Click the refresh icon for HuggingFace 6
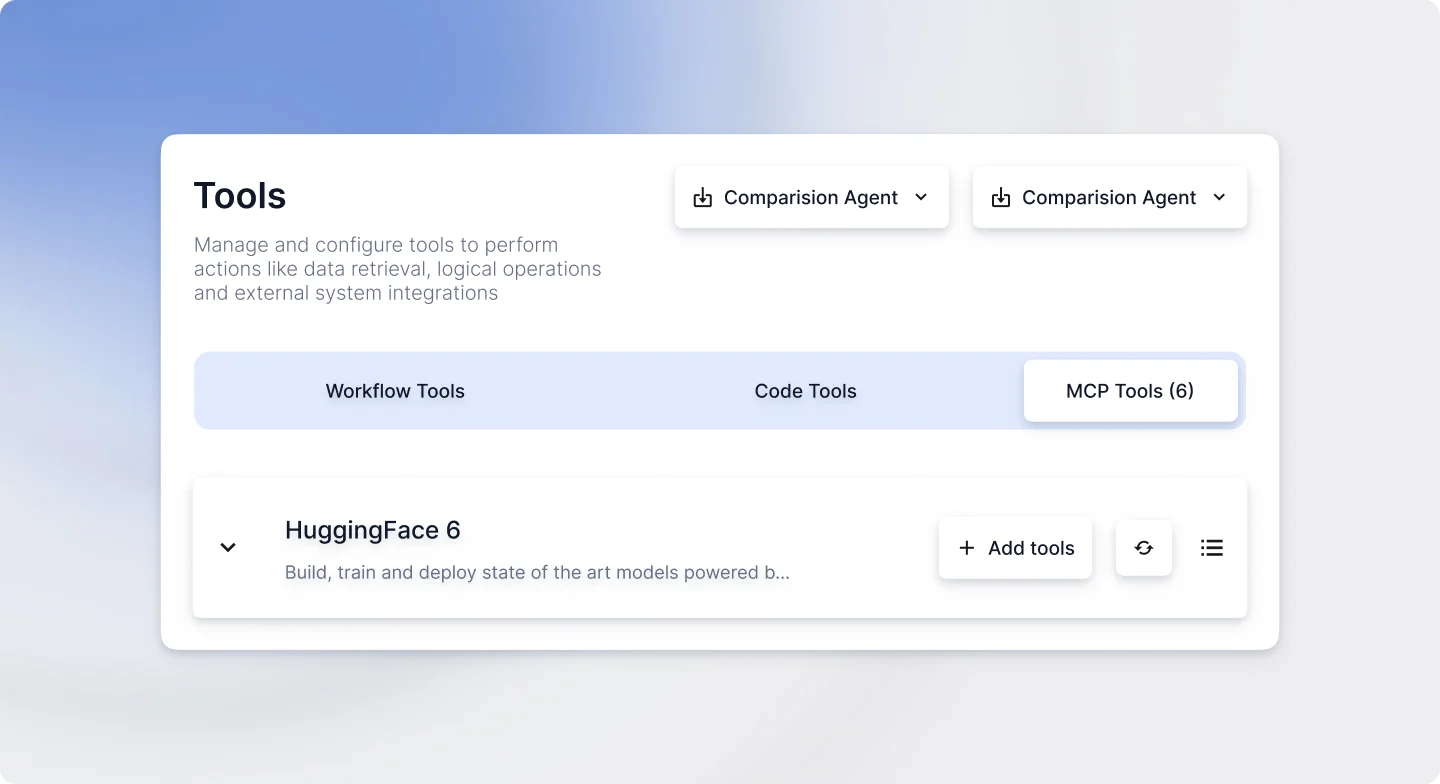Image resolution: width=1440 pixels, height=784 pixels. pos(1144,548)
